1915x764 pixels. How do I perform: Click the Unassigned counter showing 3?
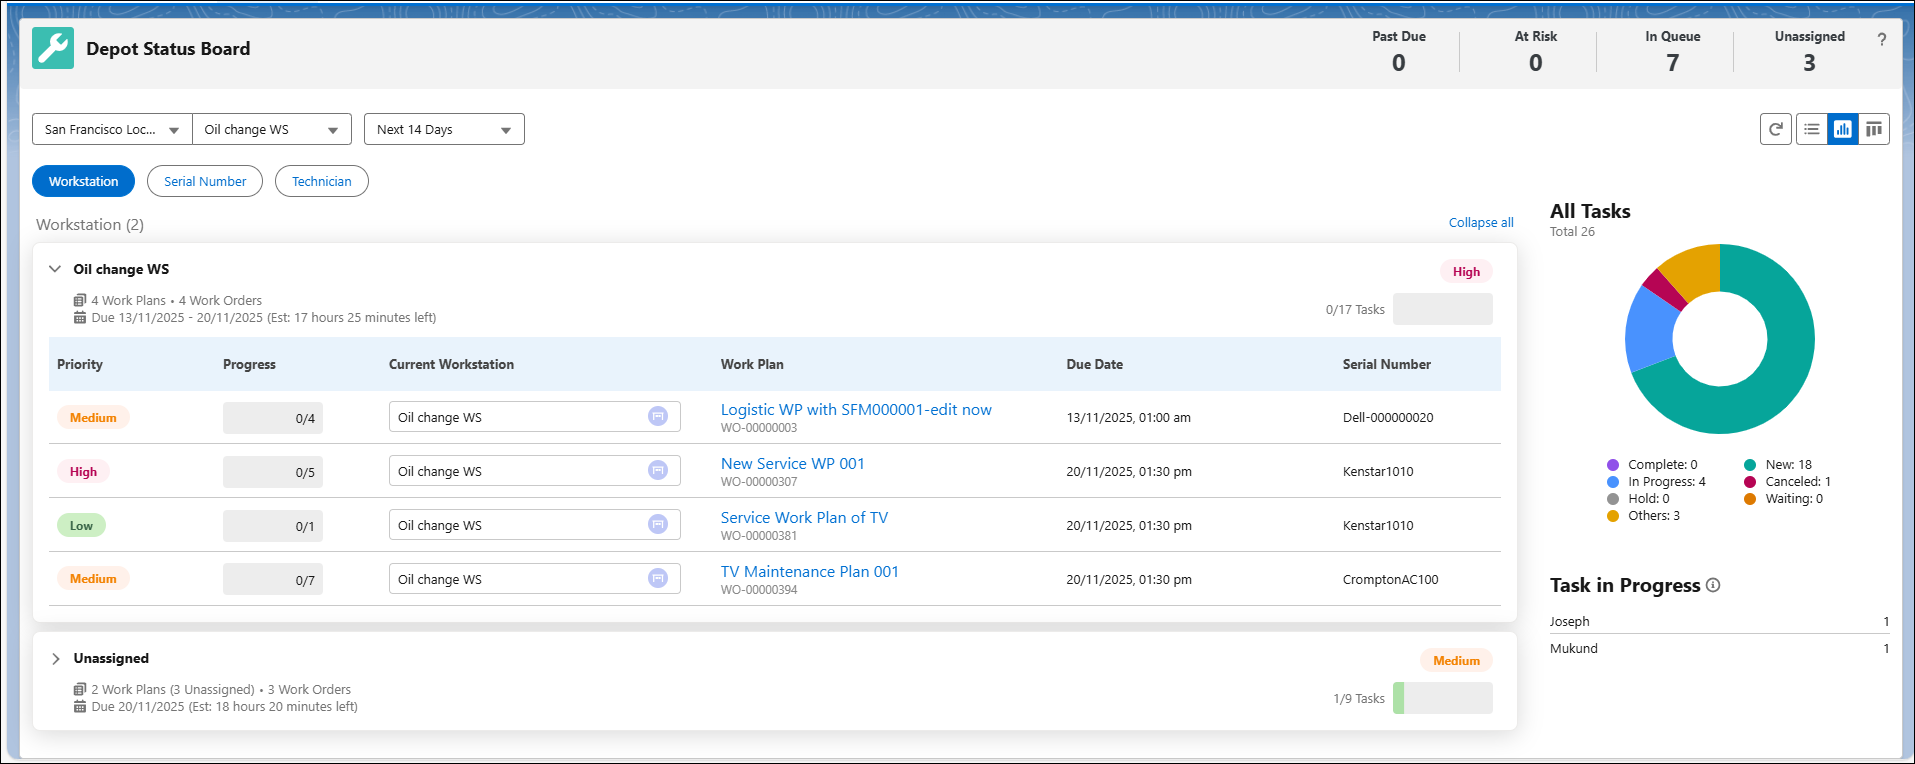click(x=1809, y=51)
